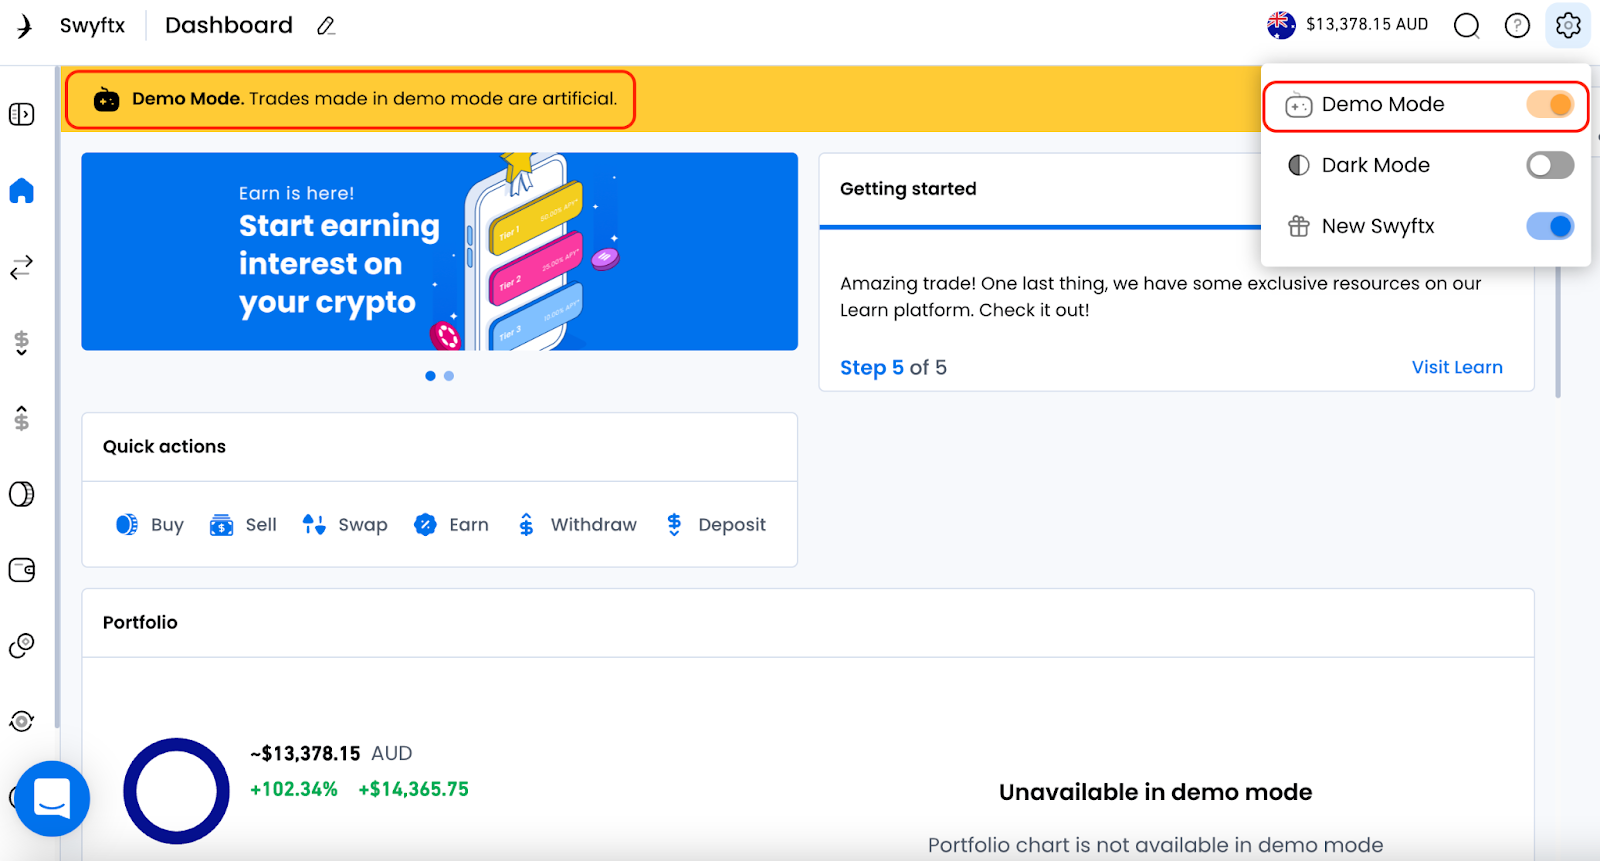Choose Sell in Quick actions
The image size is (1600, 861).
coord(243,525)
